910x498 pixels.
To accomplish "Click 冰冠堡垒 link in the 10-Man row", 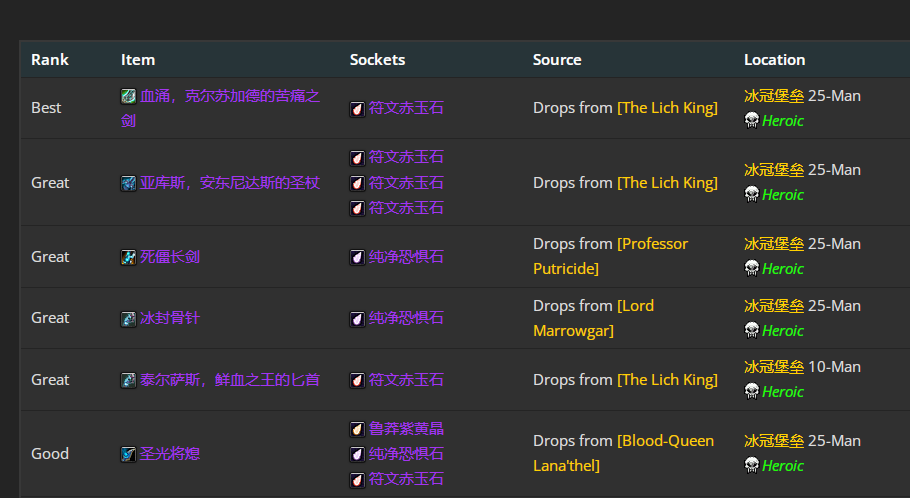I will pyautogui.click(x=773, y=367).
